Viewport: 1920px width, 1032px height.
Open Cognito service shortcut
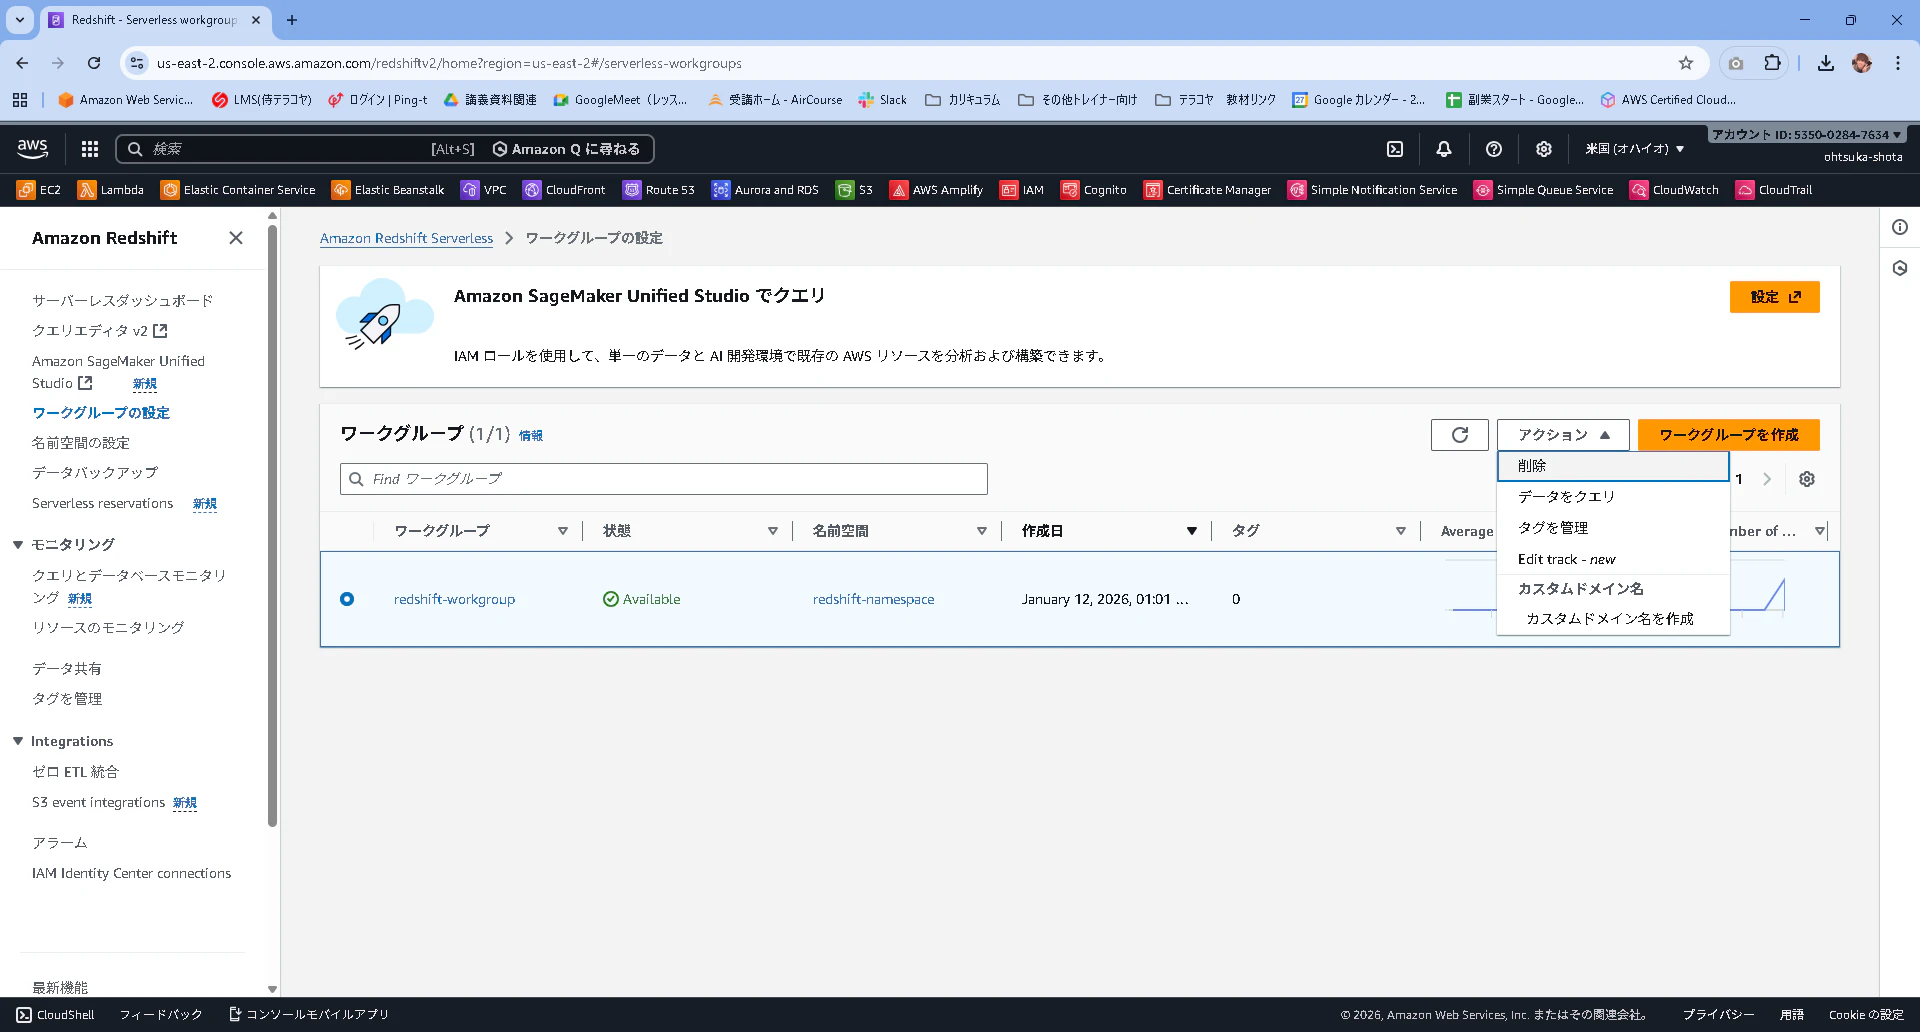[x=1094, y=190]
